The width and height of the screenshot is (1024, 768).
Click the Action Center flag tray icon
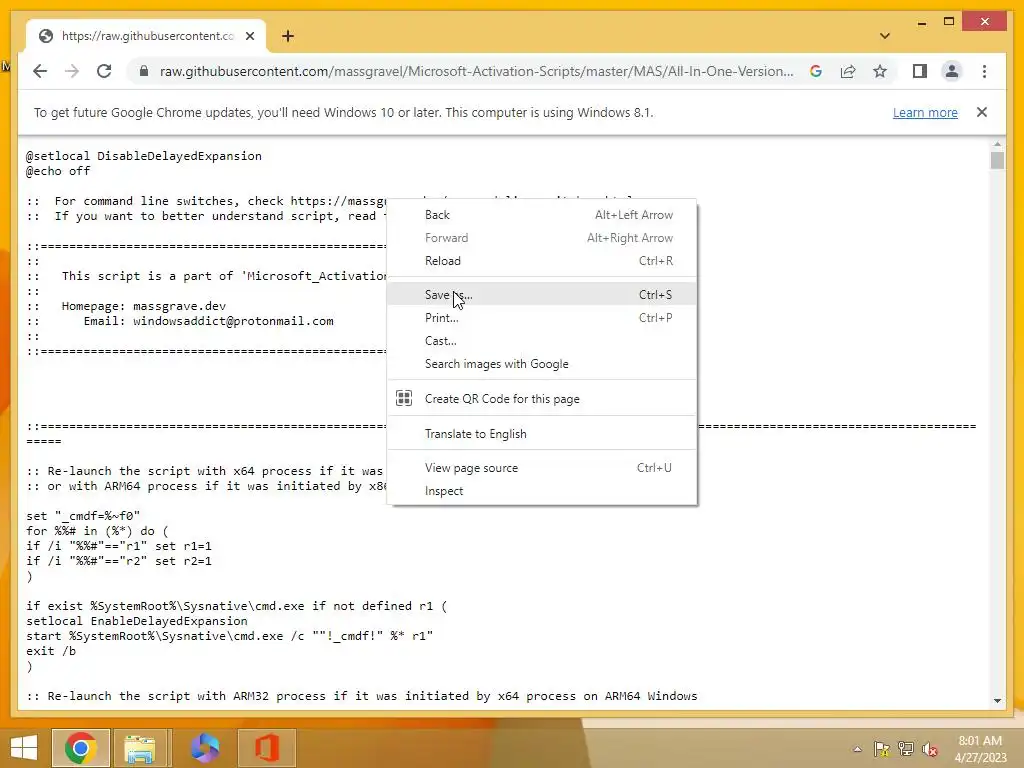point(882,749)
